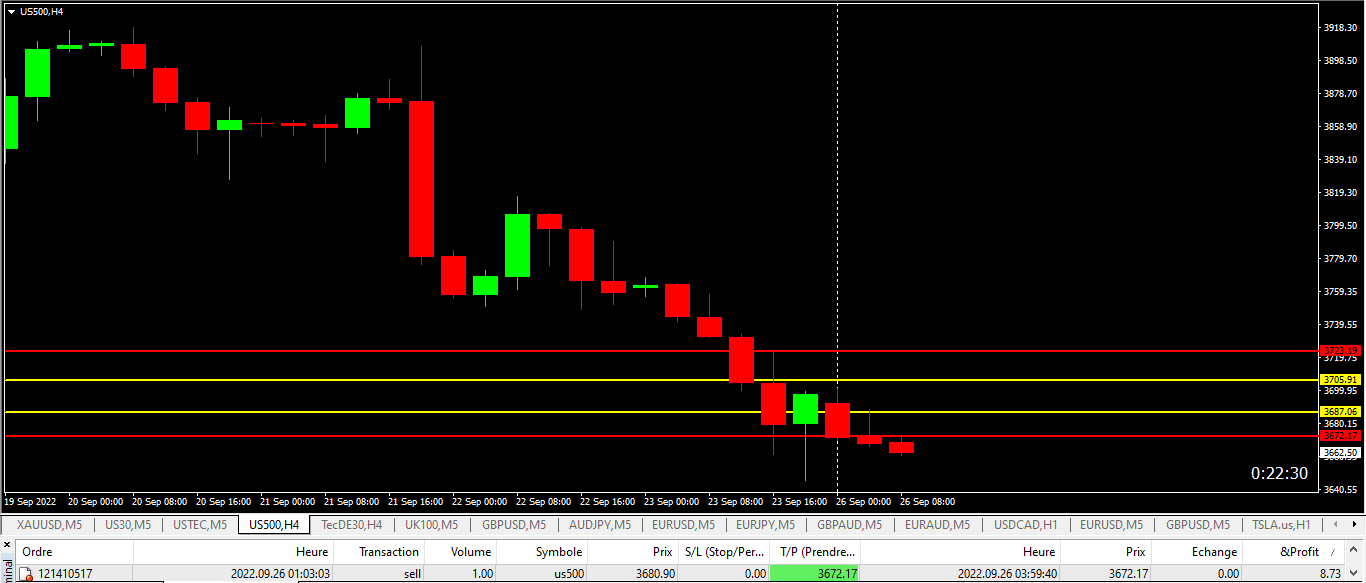Switch to the XAUUSD,M5 chart tab
This screenshot has width=1366, height=583.
[49, 524]
